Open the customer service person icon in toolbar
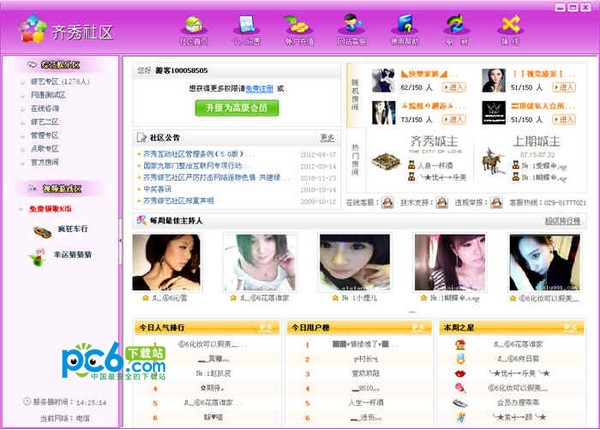 tap(352, 24)
